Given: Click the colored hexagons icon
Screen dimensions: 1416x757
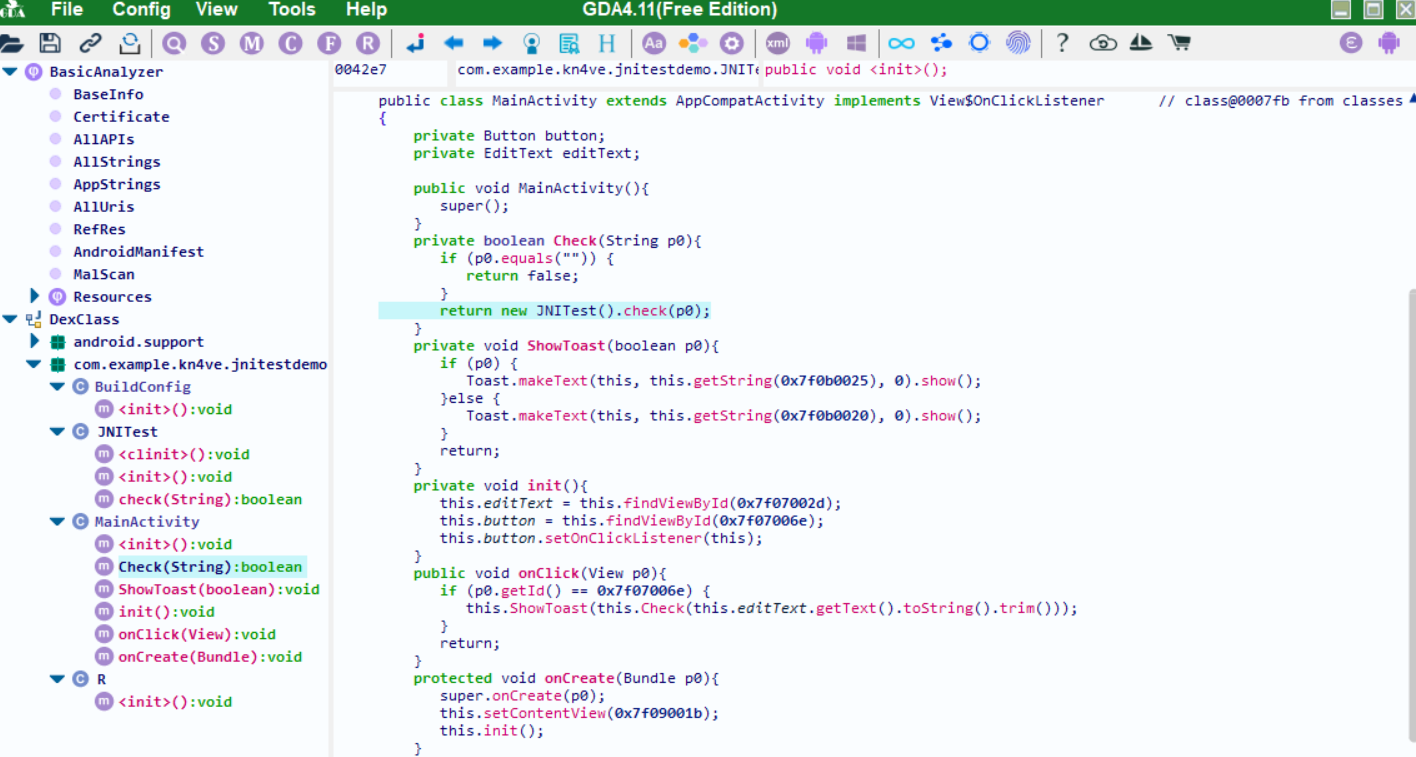Looking at the screenshot, I should click(692, 43).
